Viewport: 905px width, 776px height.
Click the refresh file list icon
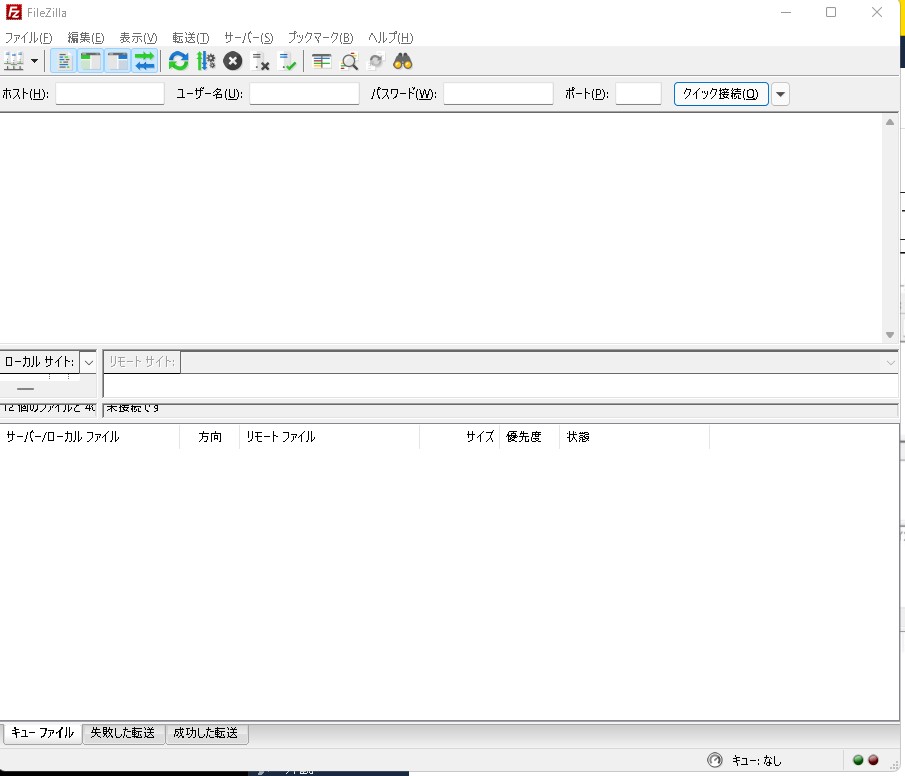(x=178, y=61)
